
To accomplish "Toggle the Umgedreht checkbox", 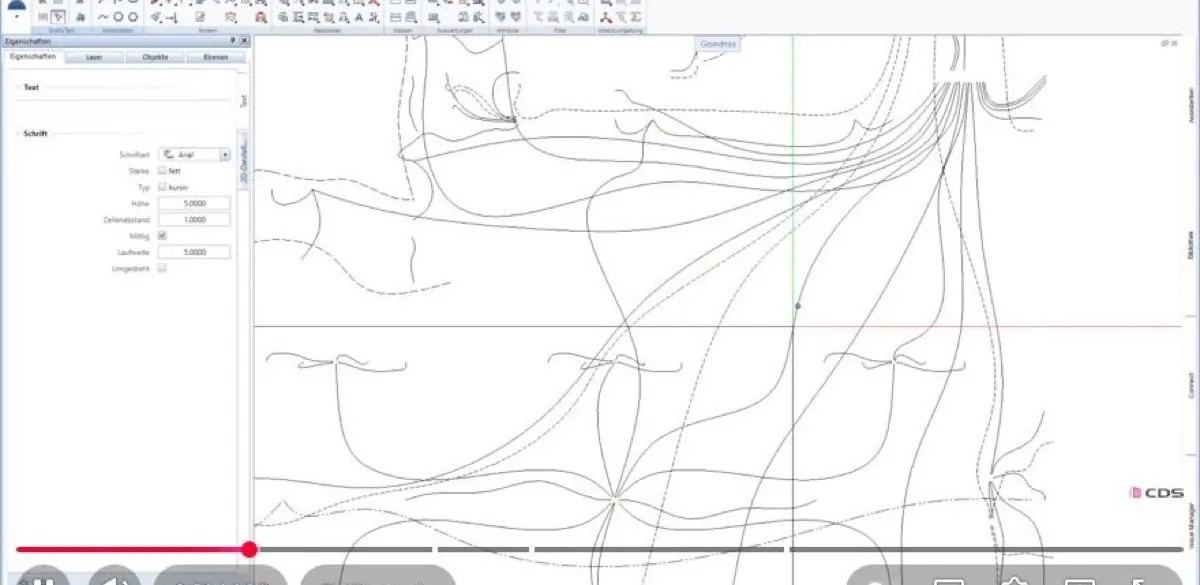I will pos(162,268).
